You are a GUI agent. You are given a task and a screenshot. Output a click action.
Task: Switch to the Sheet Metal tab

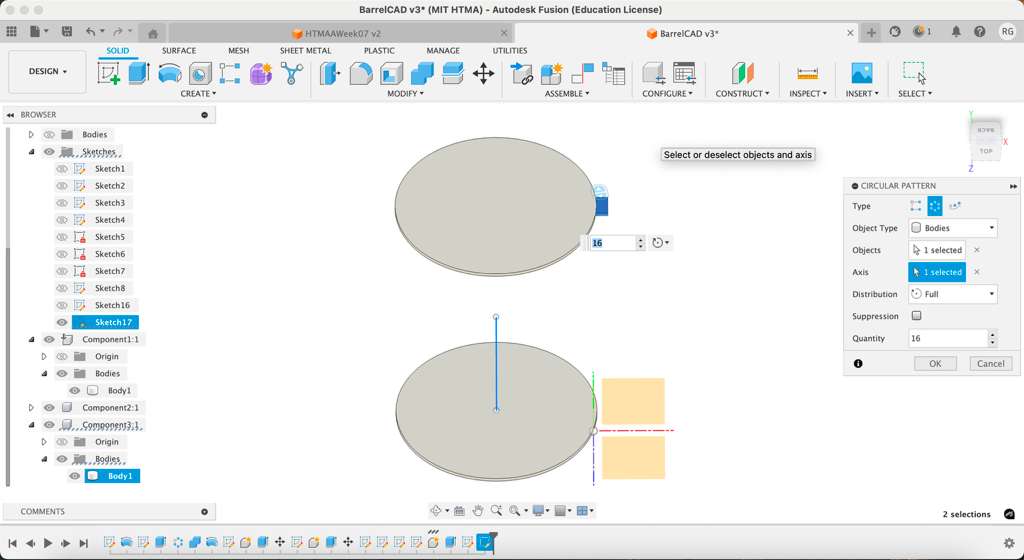[305, 50]
